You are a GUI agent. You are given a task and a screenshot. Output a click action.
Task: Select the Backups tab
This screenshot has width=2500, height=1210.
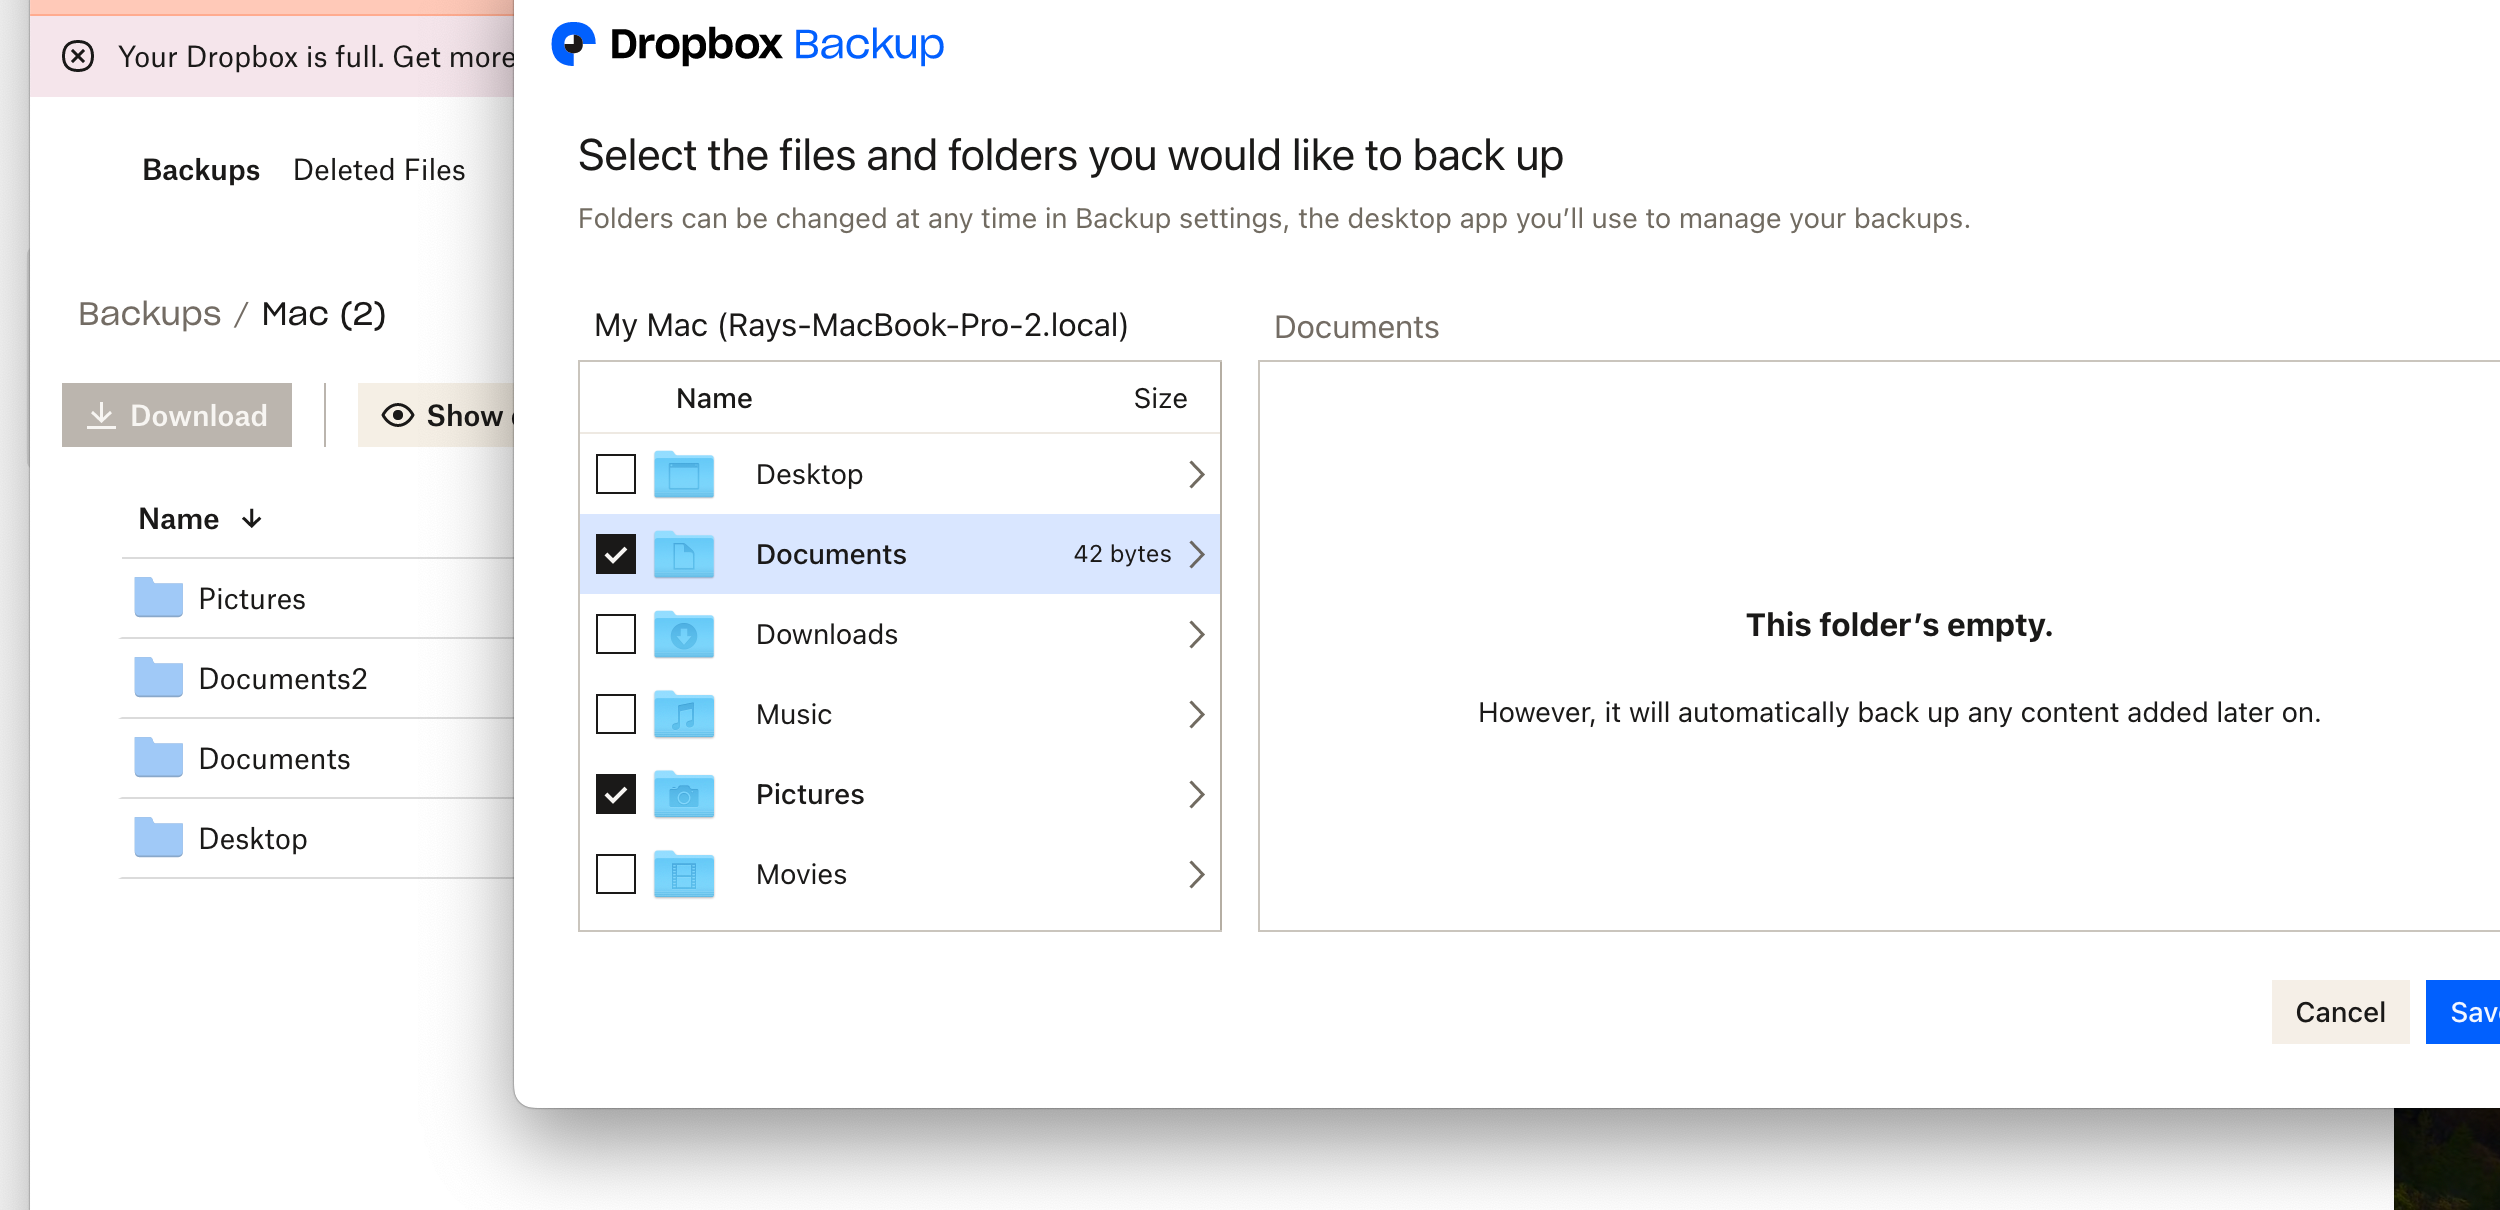click(201, 170)
